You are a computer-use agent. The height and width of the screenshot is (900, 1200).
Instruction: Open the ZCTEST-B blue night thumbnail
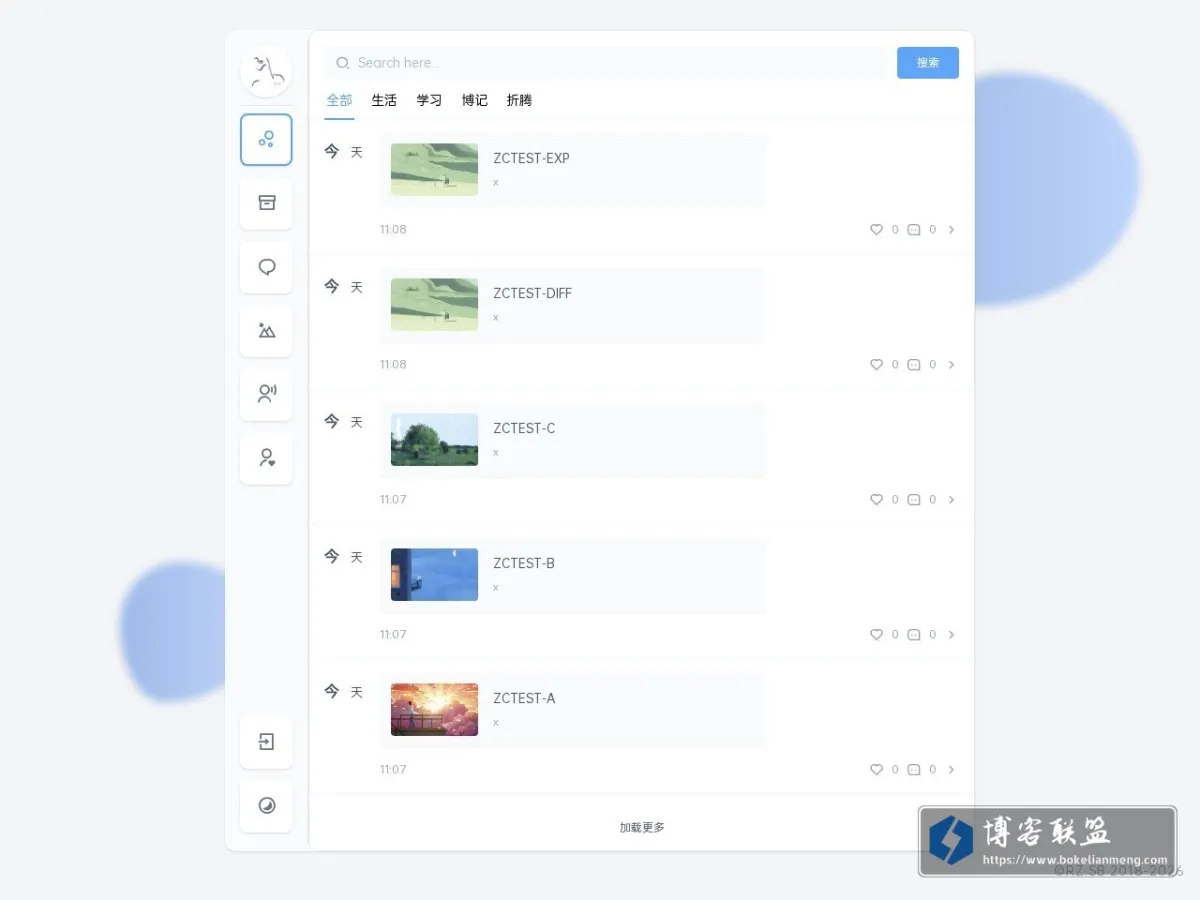[434, 575]
